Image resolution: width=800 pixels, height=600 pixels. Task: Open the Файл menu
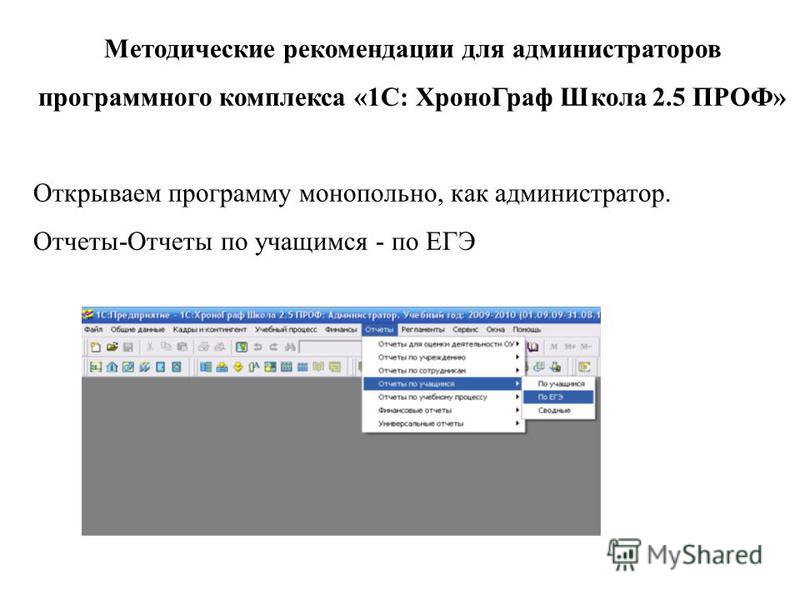[93, 330]
